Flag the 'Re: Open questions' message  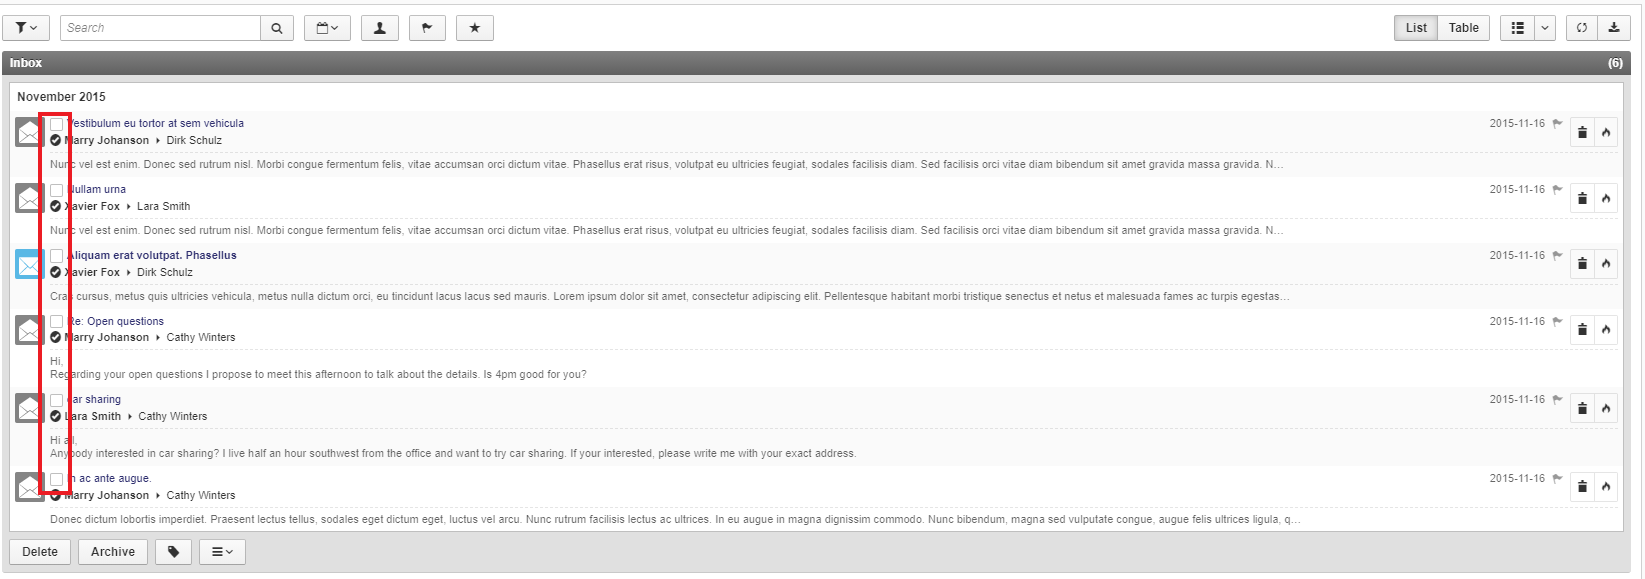coord(1557,321)
